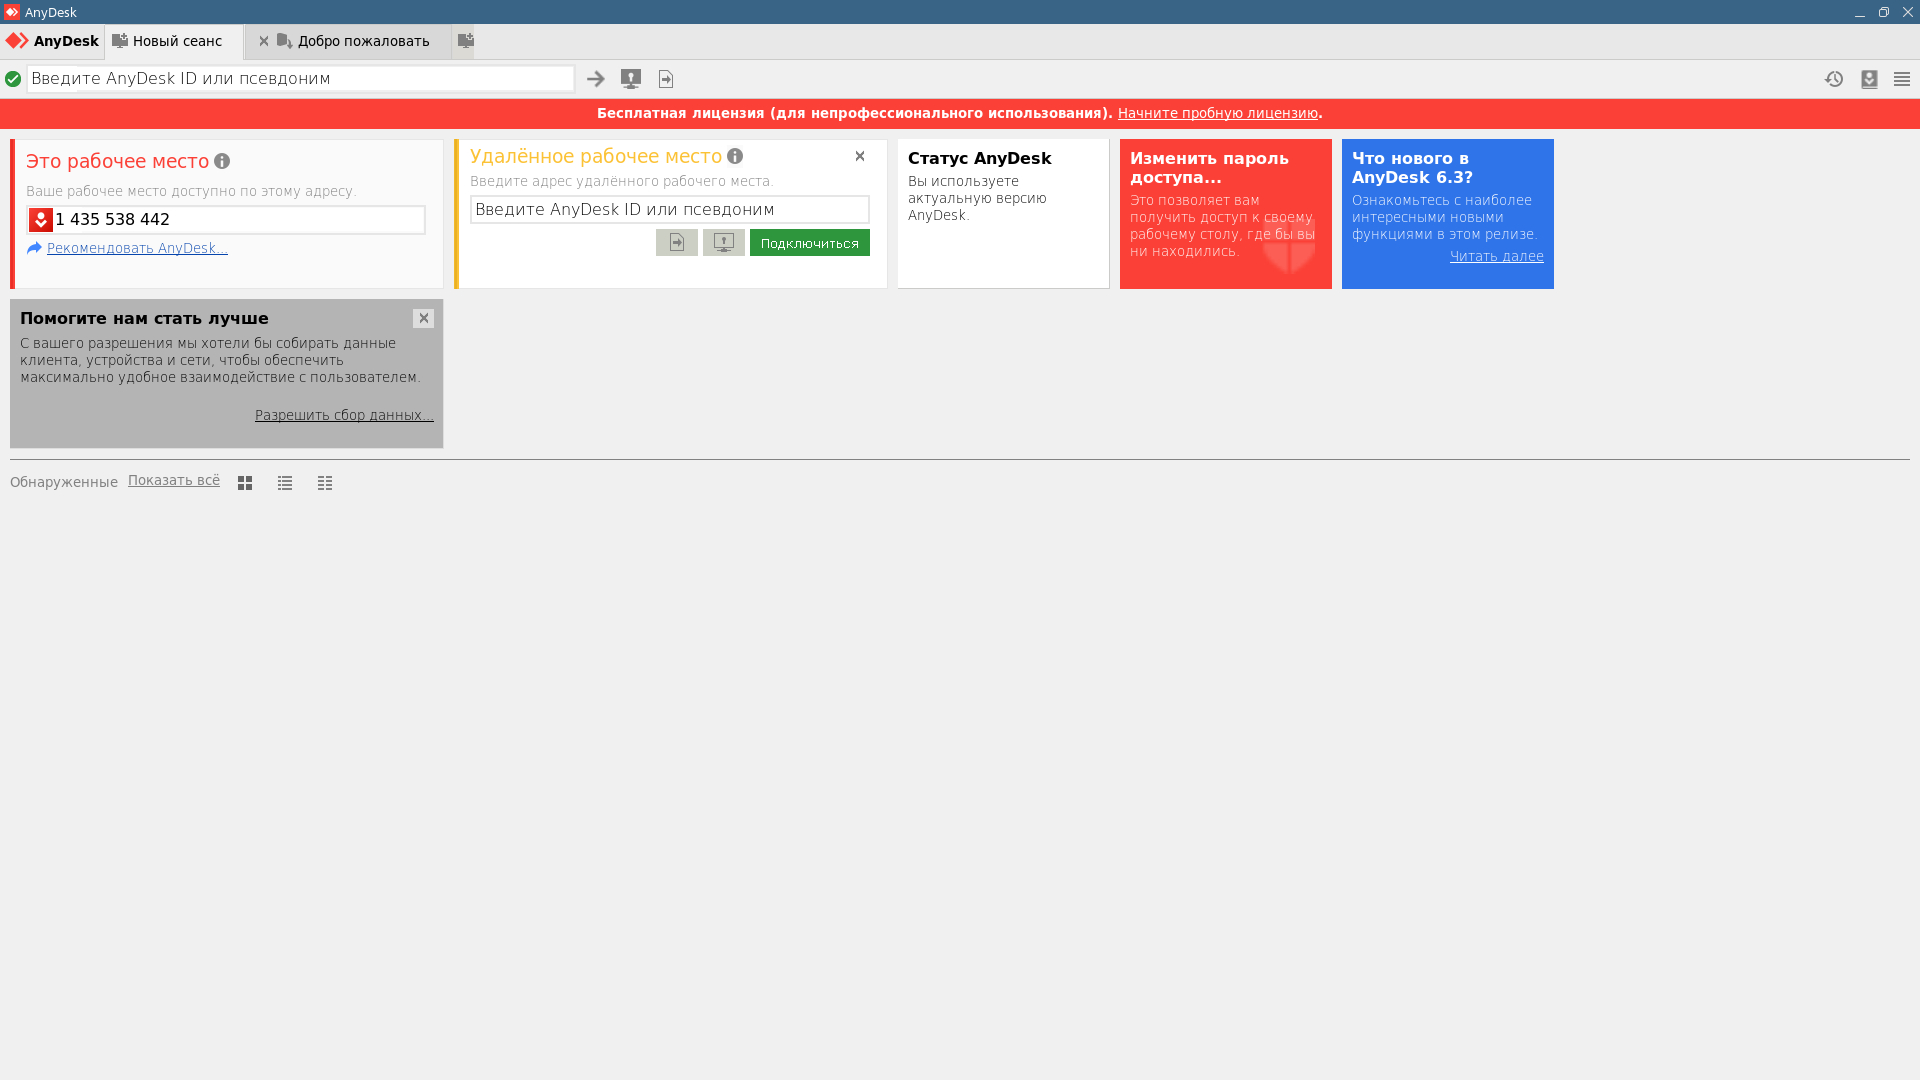Open the address book icon
This screenshot has width=1920, height=1080.
pos(1869,79)
